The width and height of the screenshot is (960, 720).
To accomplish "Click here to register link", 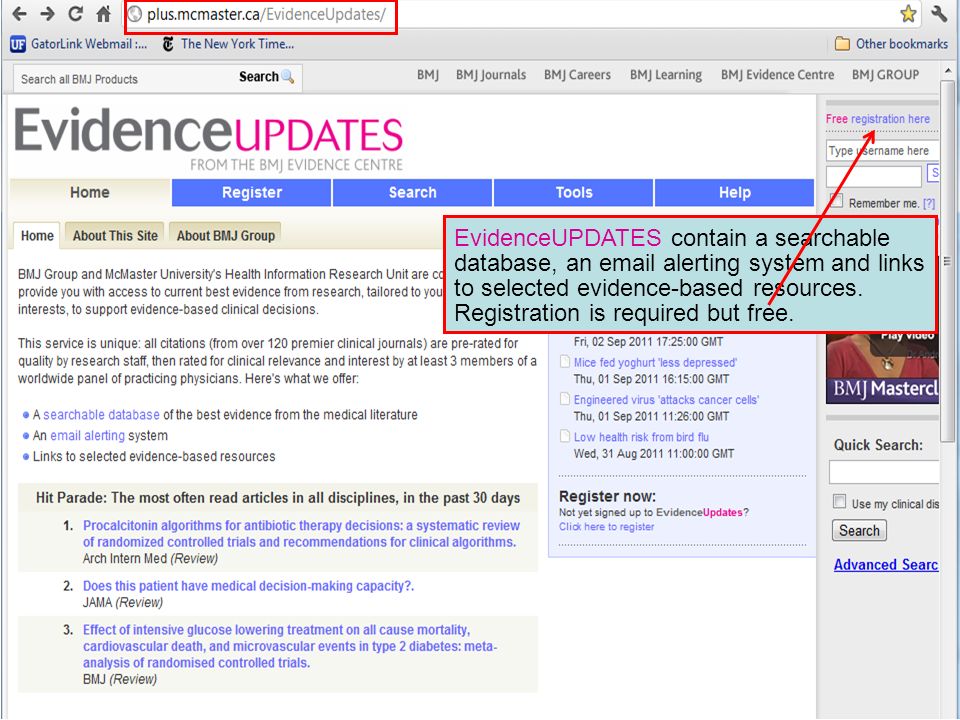I will [606, 527].
